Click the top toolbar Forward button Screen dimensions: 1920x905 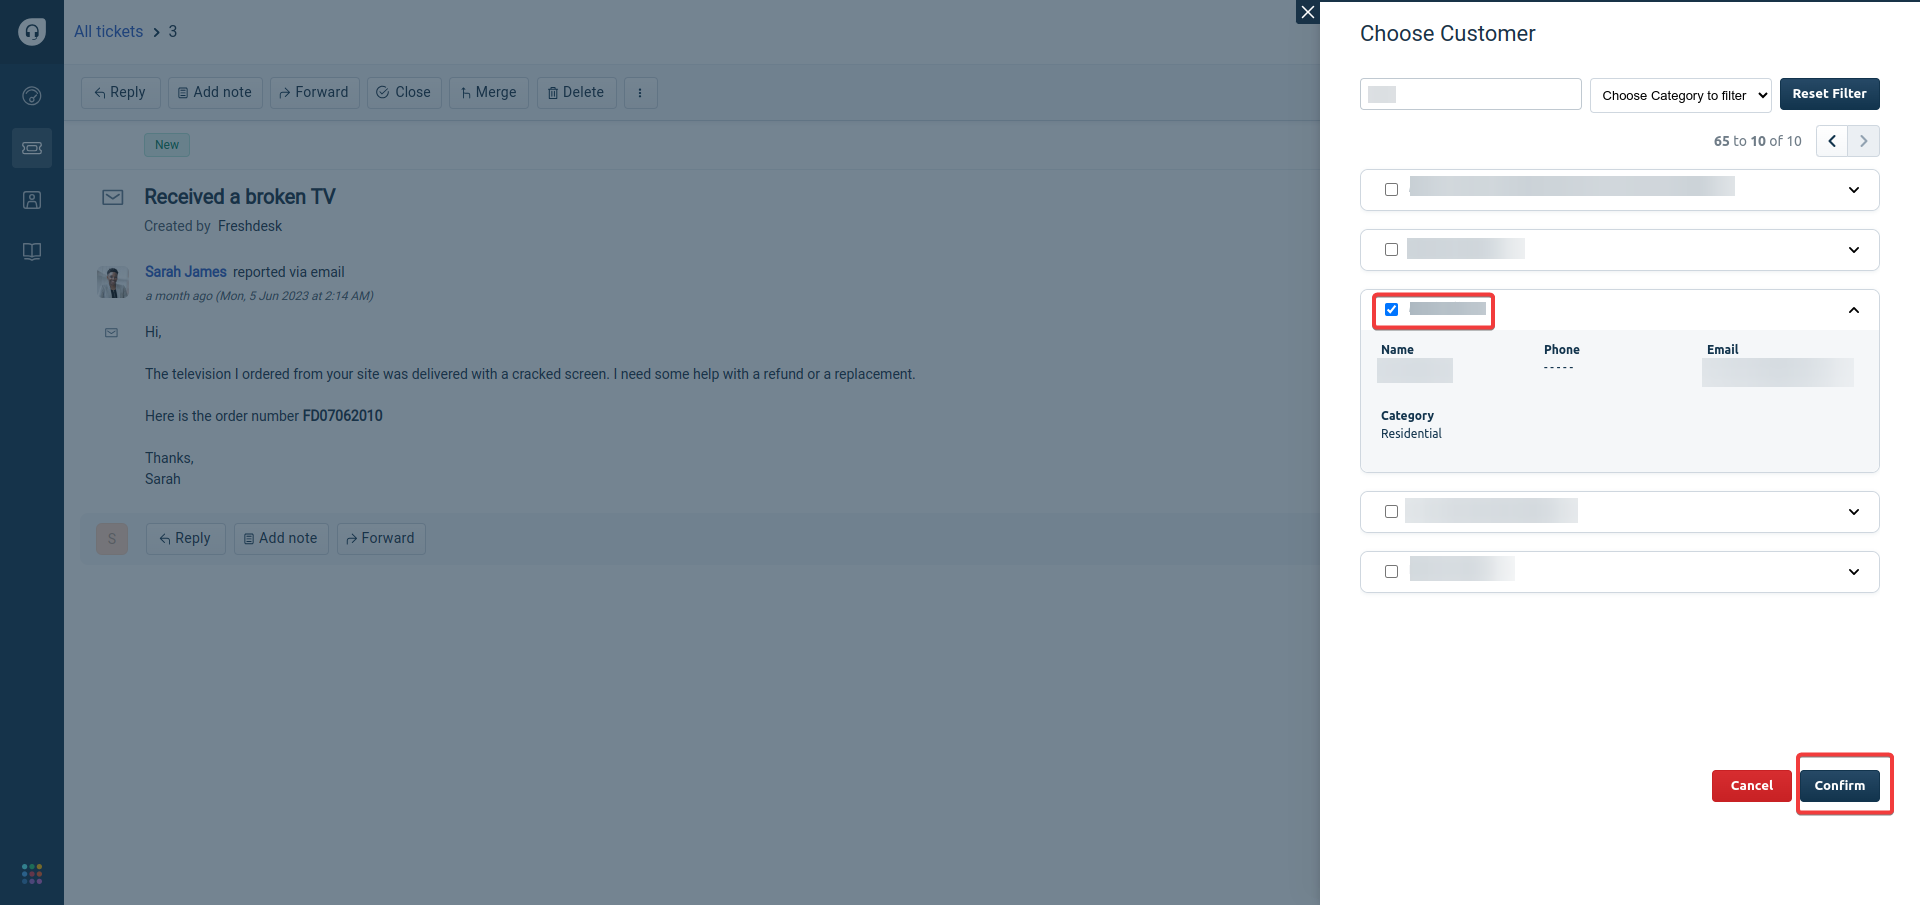coord(314,93)
